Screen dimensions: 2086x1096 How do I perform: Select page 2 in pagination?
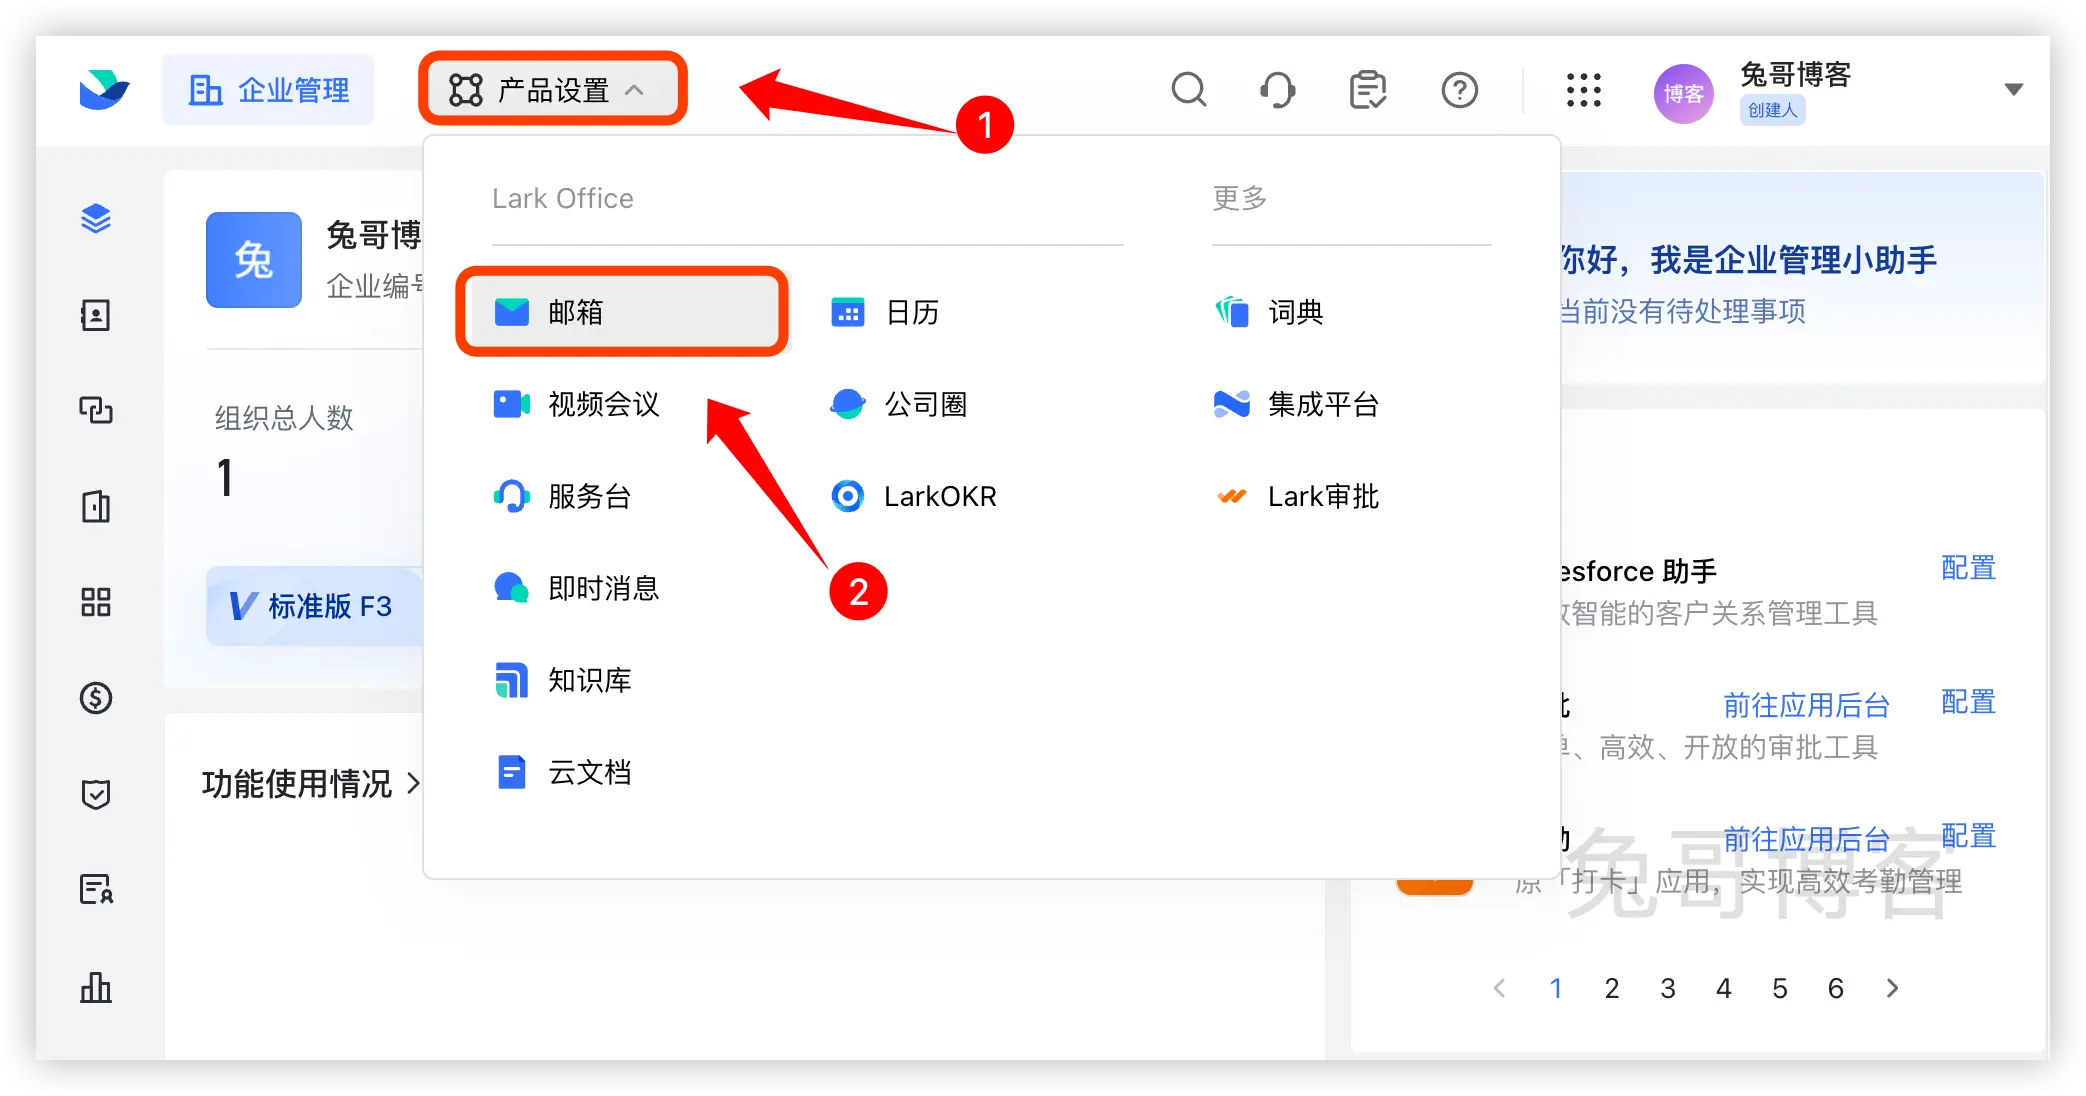click(x=1612, y=988)
